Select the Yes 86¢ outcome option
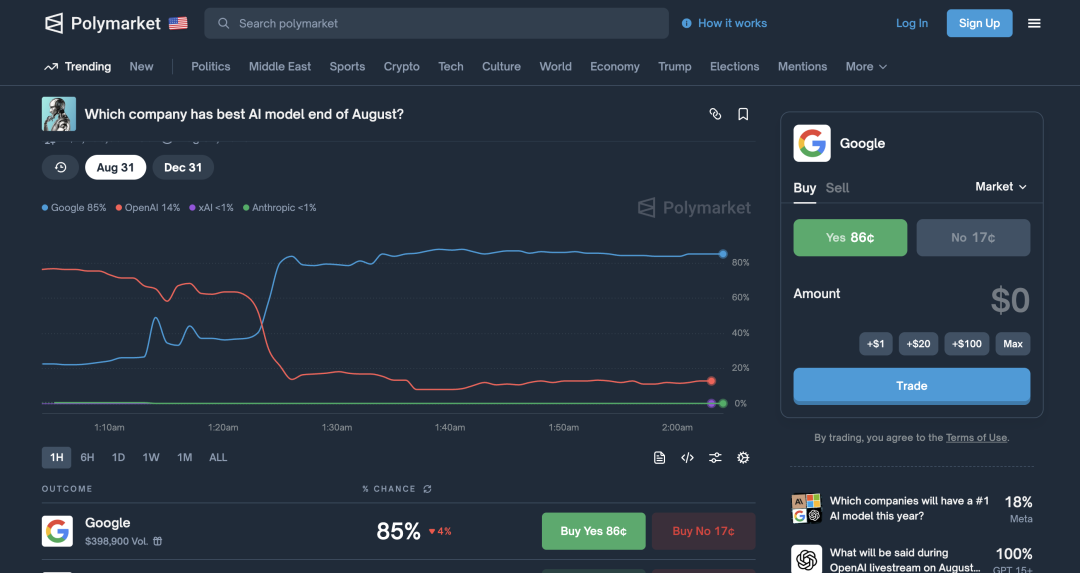 pos(850,238)
